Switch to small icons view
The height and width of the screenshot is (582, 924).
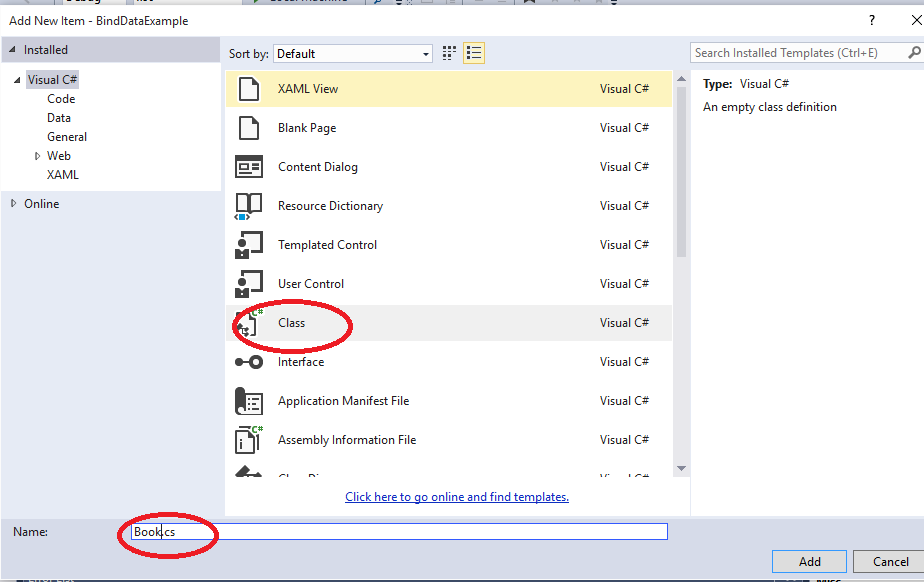449,54
